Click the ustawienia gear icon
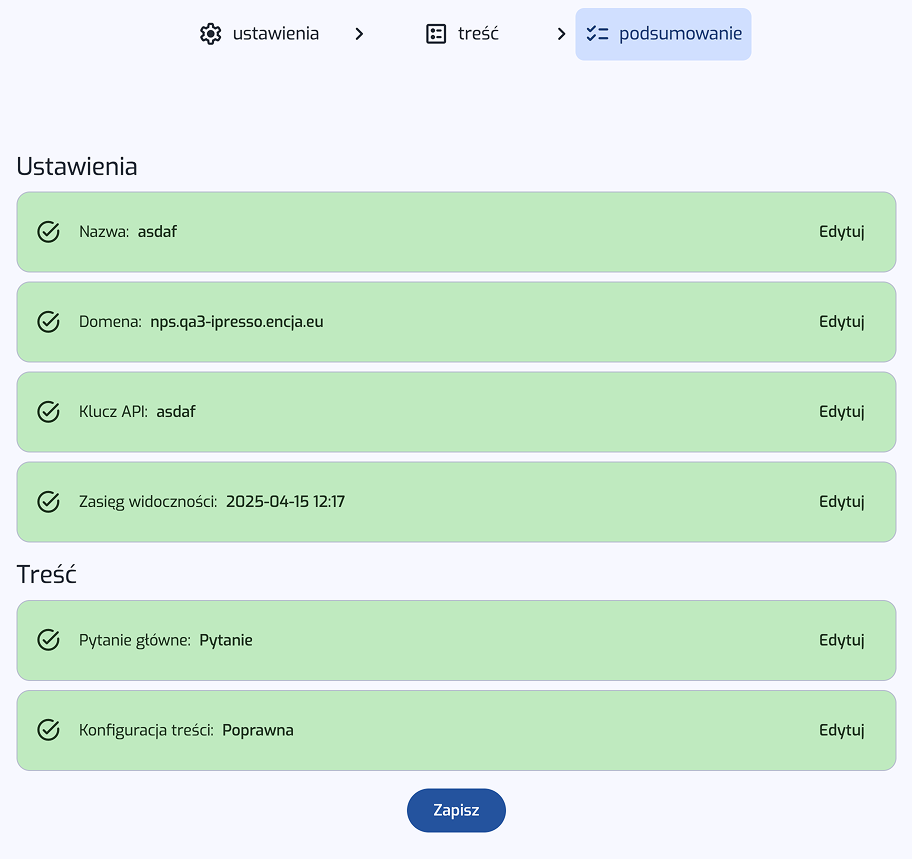This screenshot has width=912, height=859. pos(211,34)
